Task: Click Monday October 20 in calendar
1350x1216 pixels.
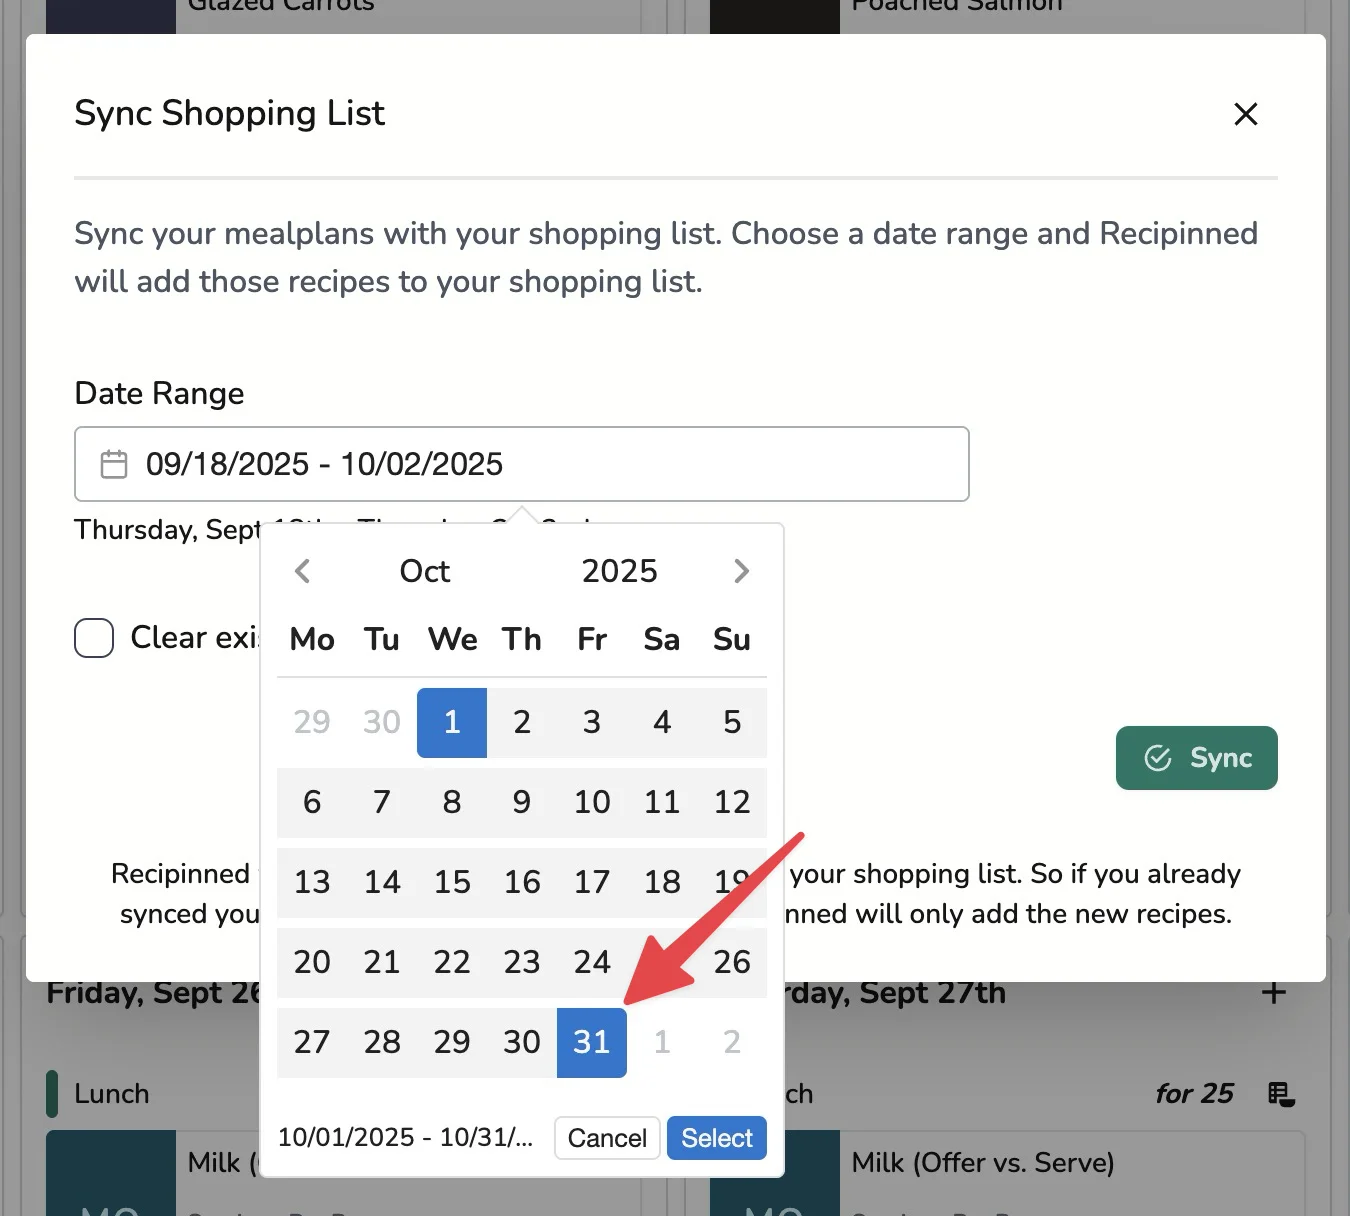Action: 312,962
